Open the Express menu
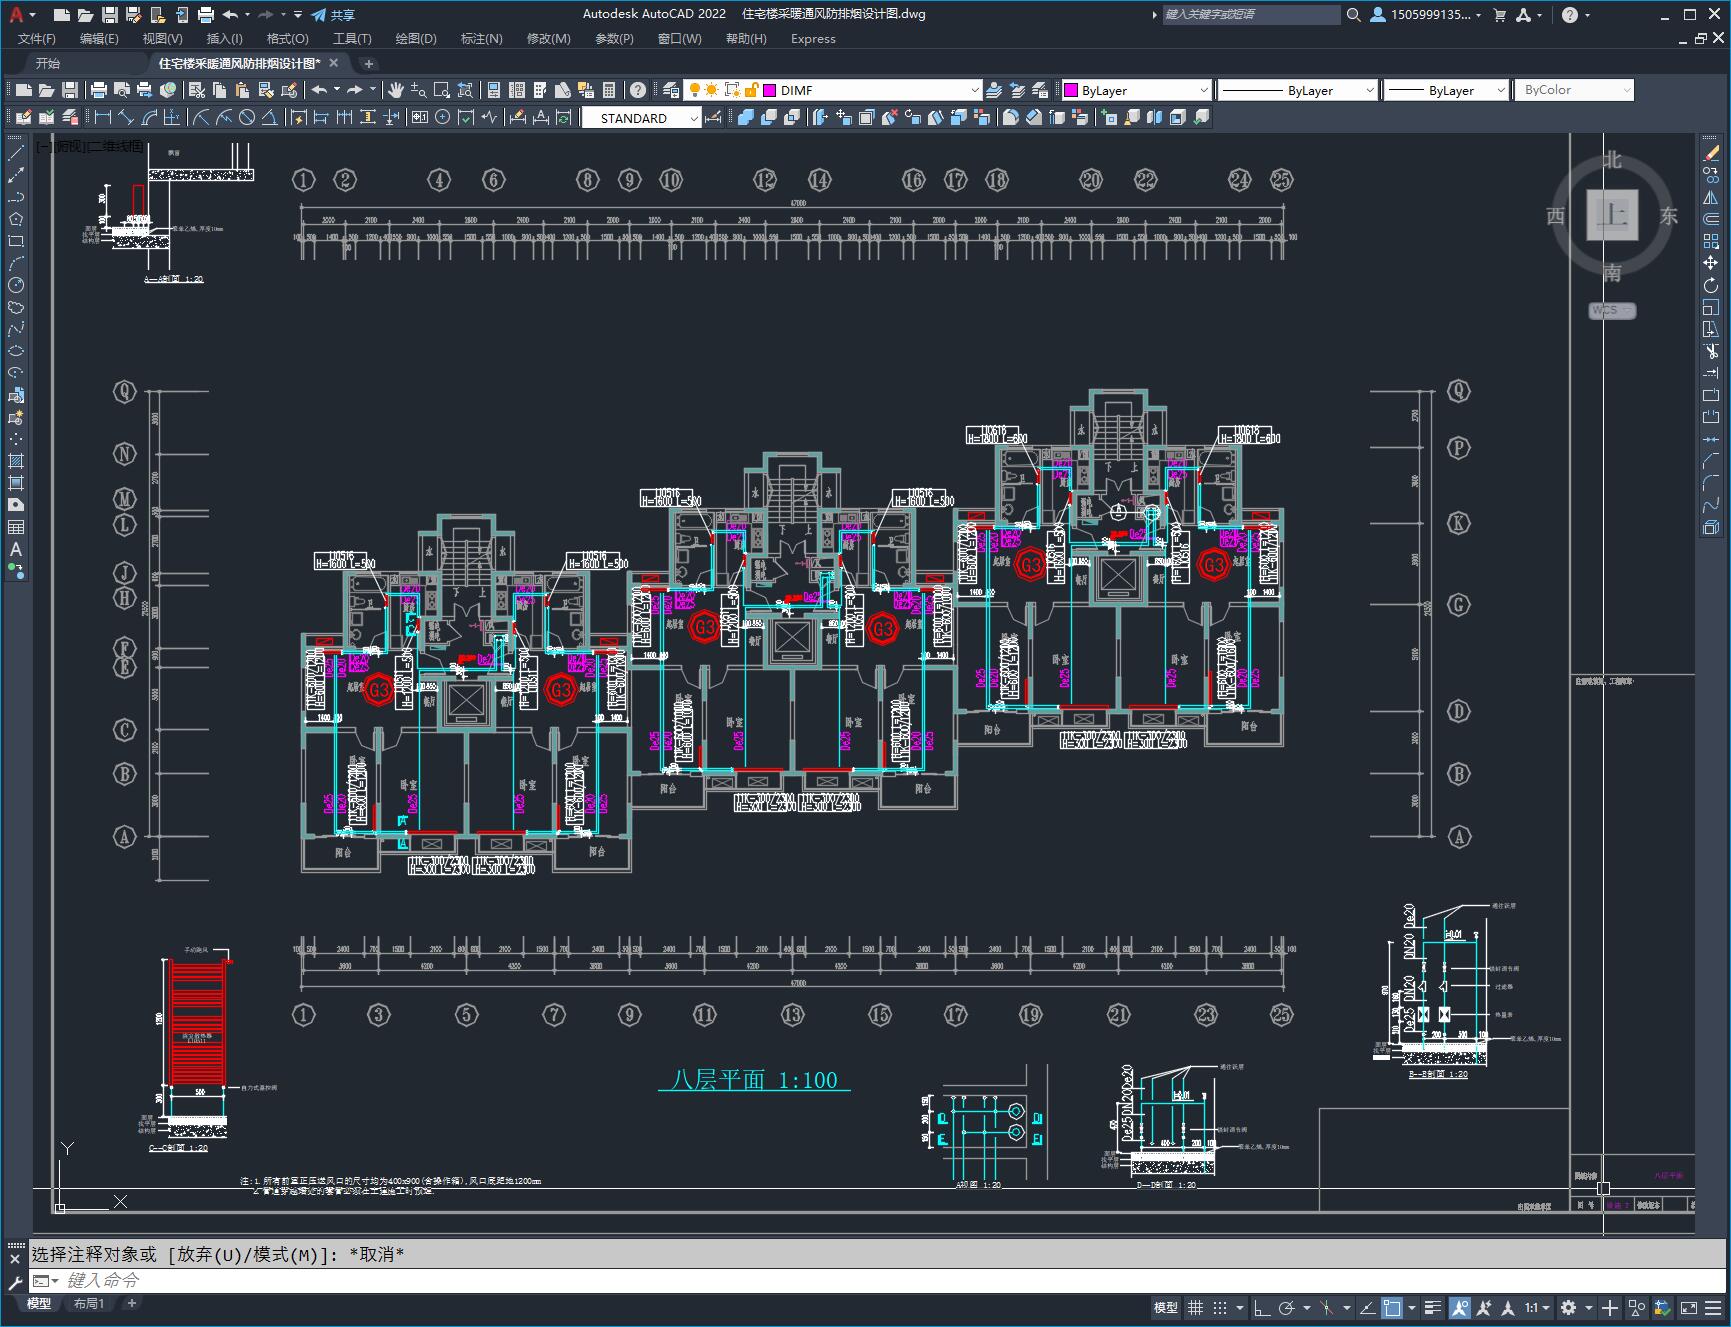 coord(813,38)
